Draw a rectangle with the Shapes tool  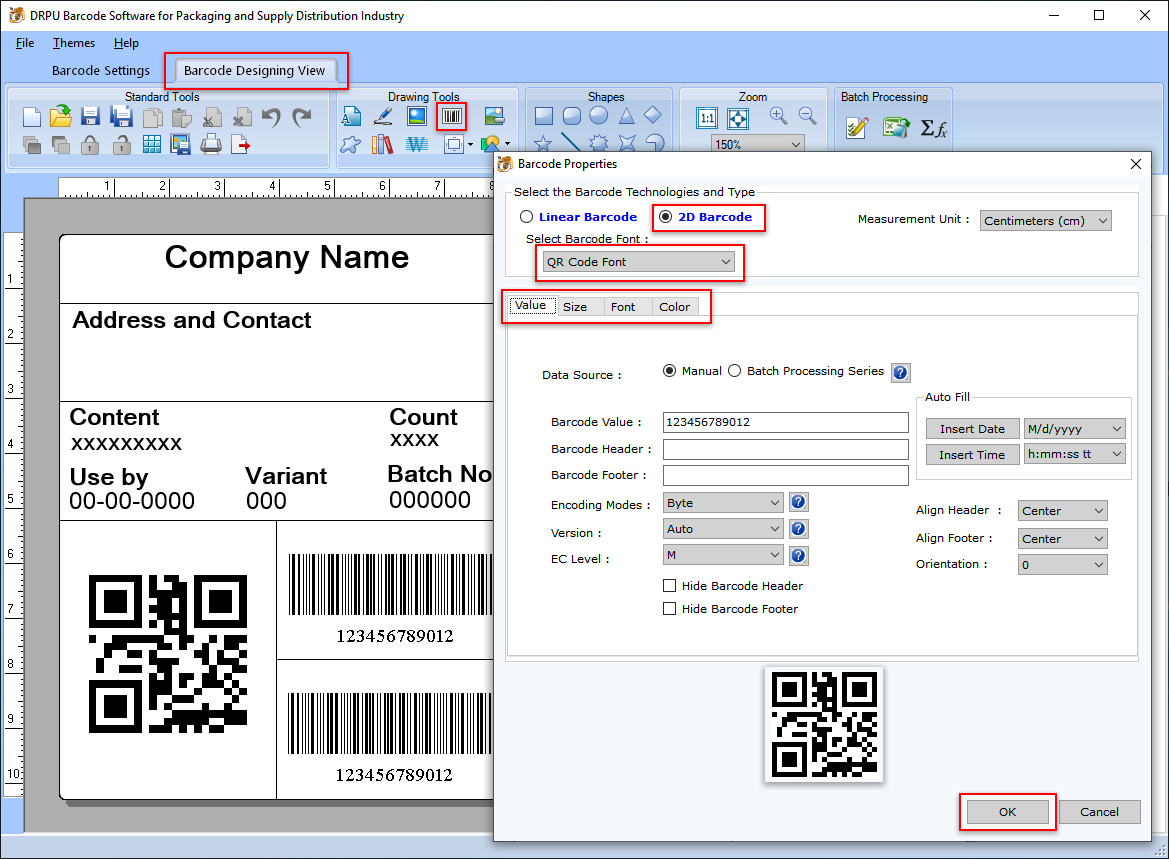pyautogui.click(x=544, y=116)
